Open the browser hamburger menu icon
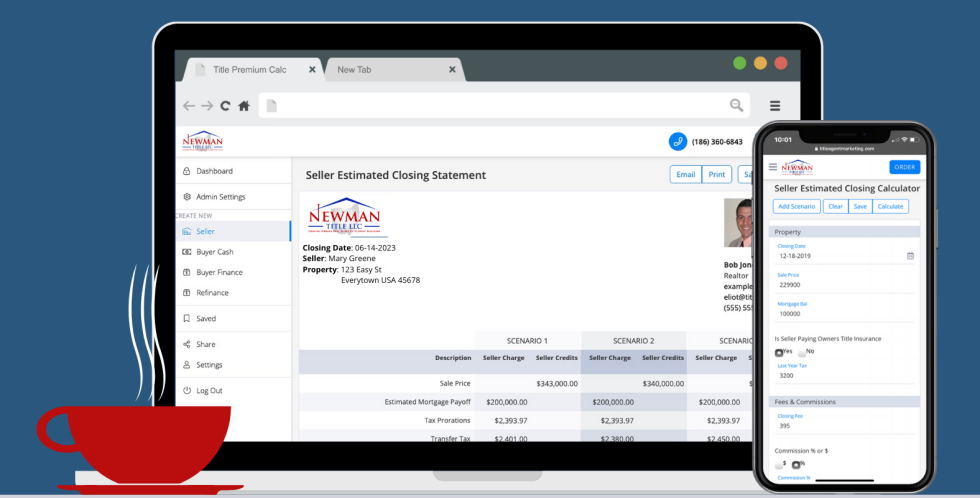 point(774,106)
